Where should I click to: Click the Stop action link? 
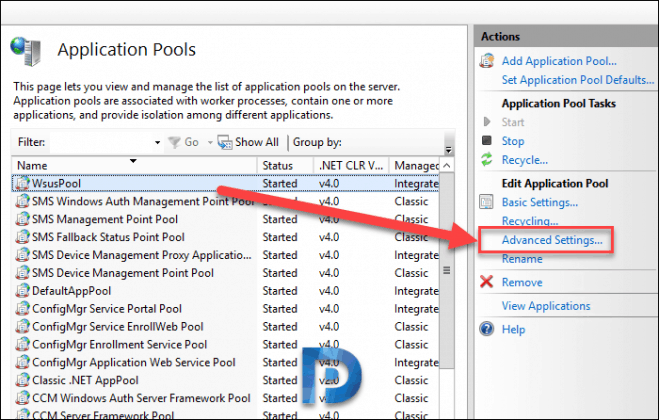click(x=513, y=141)
